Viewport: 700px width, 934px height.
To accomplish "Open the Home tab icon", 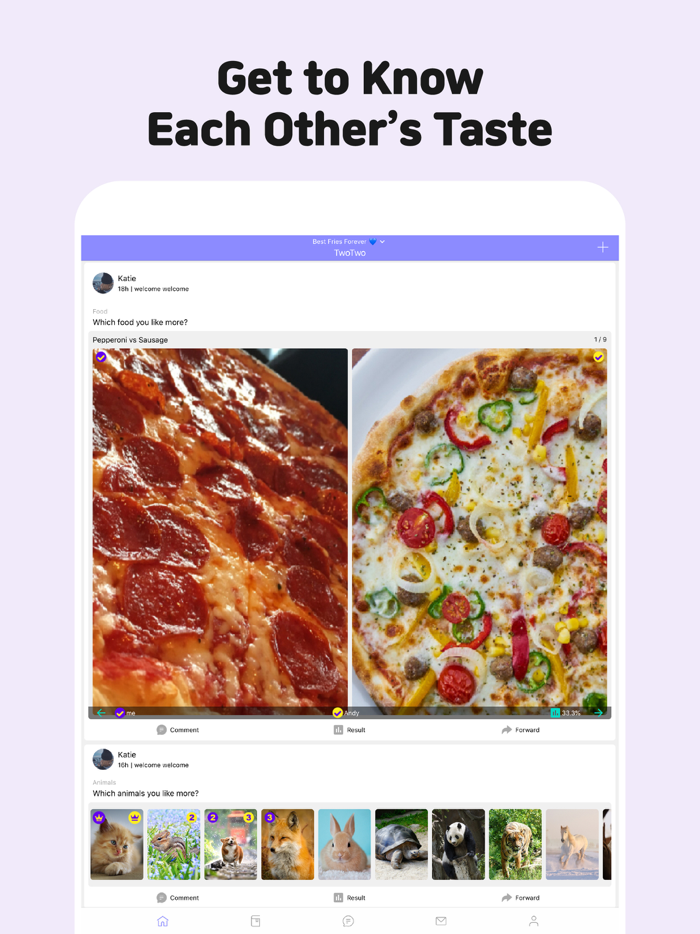I will click(x=163, y=921).
